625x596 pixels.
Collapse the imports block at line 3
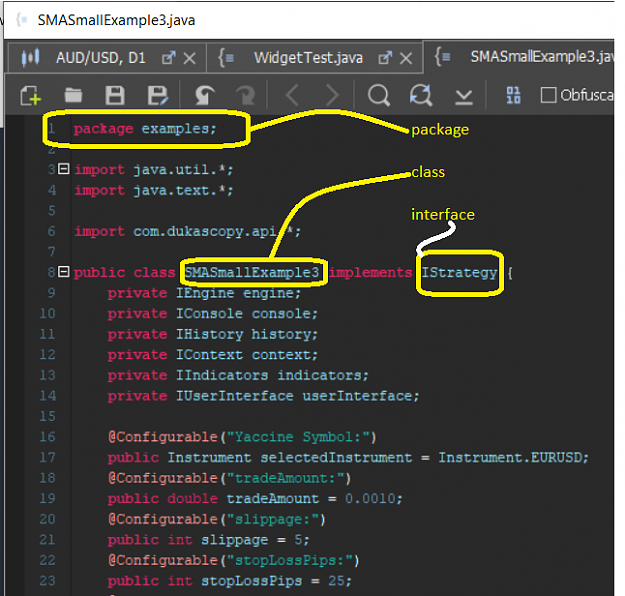[64, 169]
